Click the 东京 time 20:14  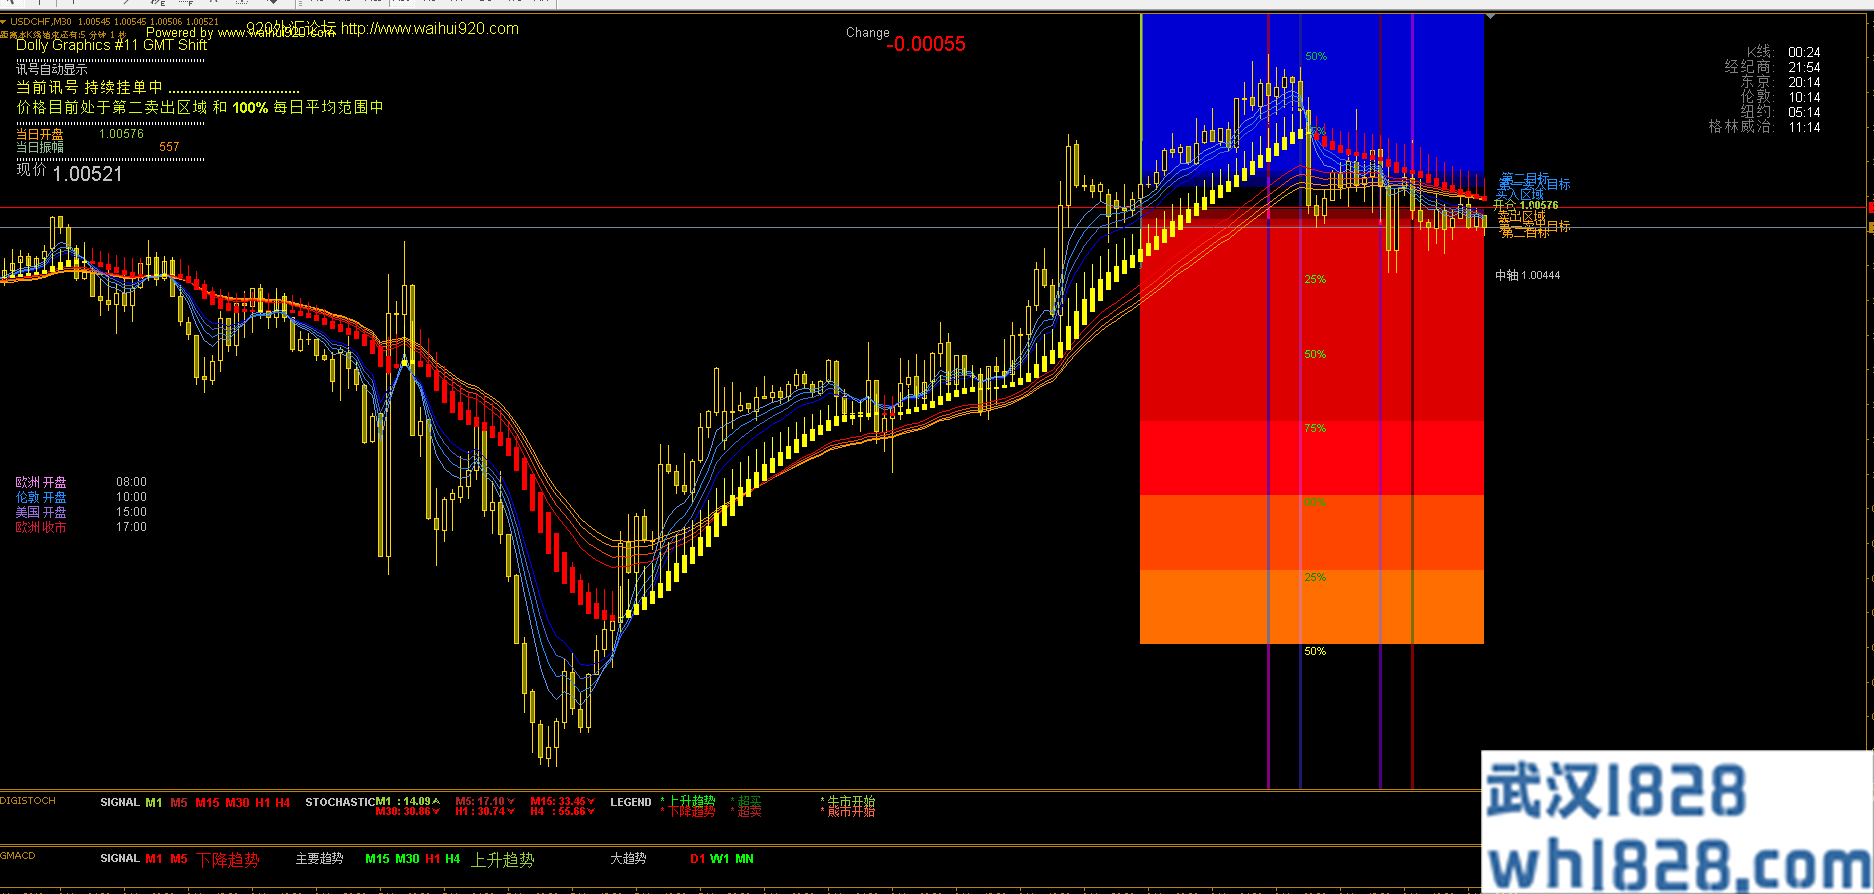[1804, 82]
